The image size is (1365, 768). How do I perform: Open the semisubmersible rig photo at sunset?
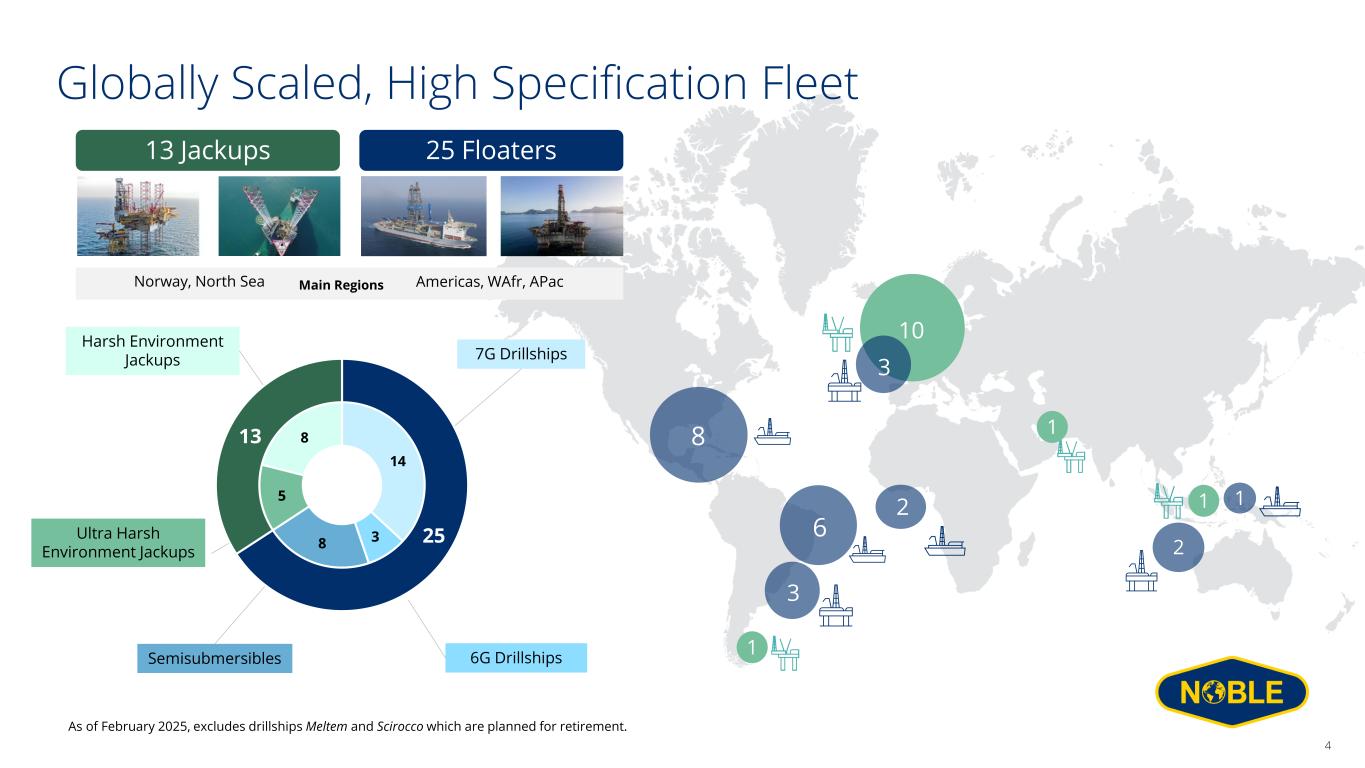click(561, 216)
